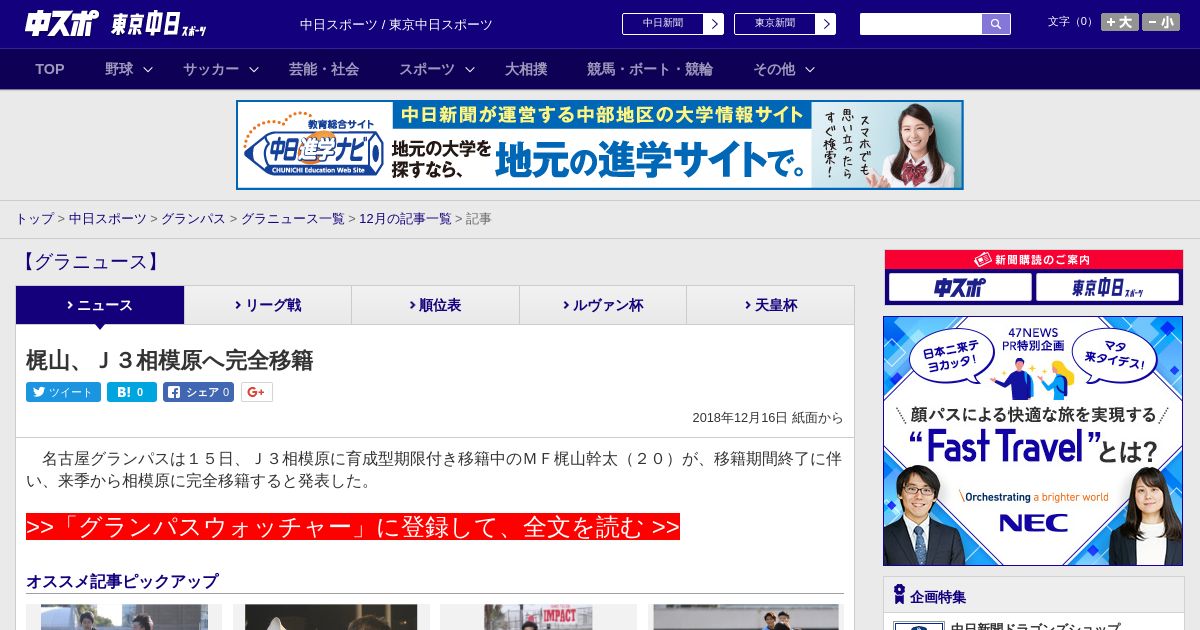Switch to the ルヴァン杯 tab

point(603,305)
